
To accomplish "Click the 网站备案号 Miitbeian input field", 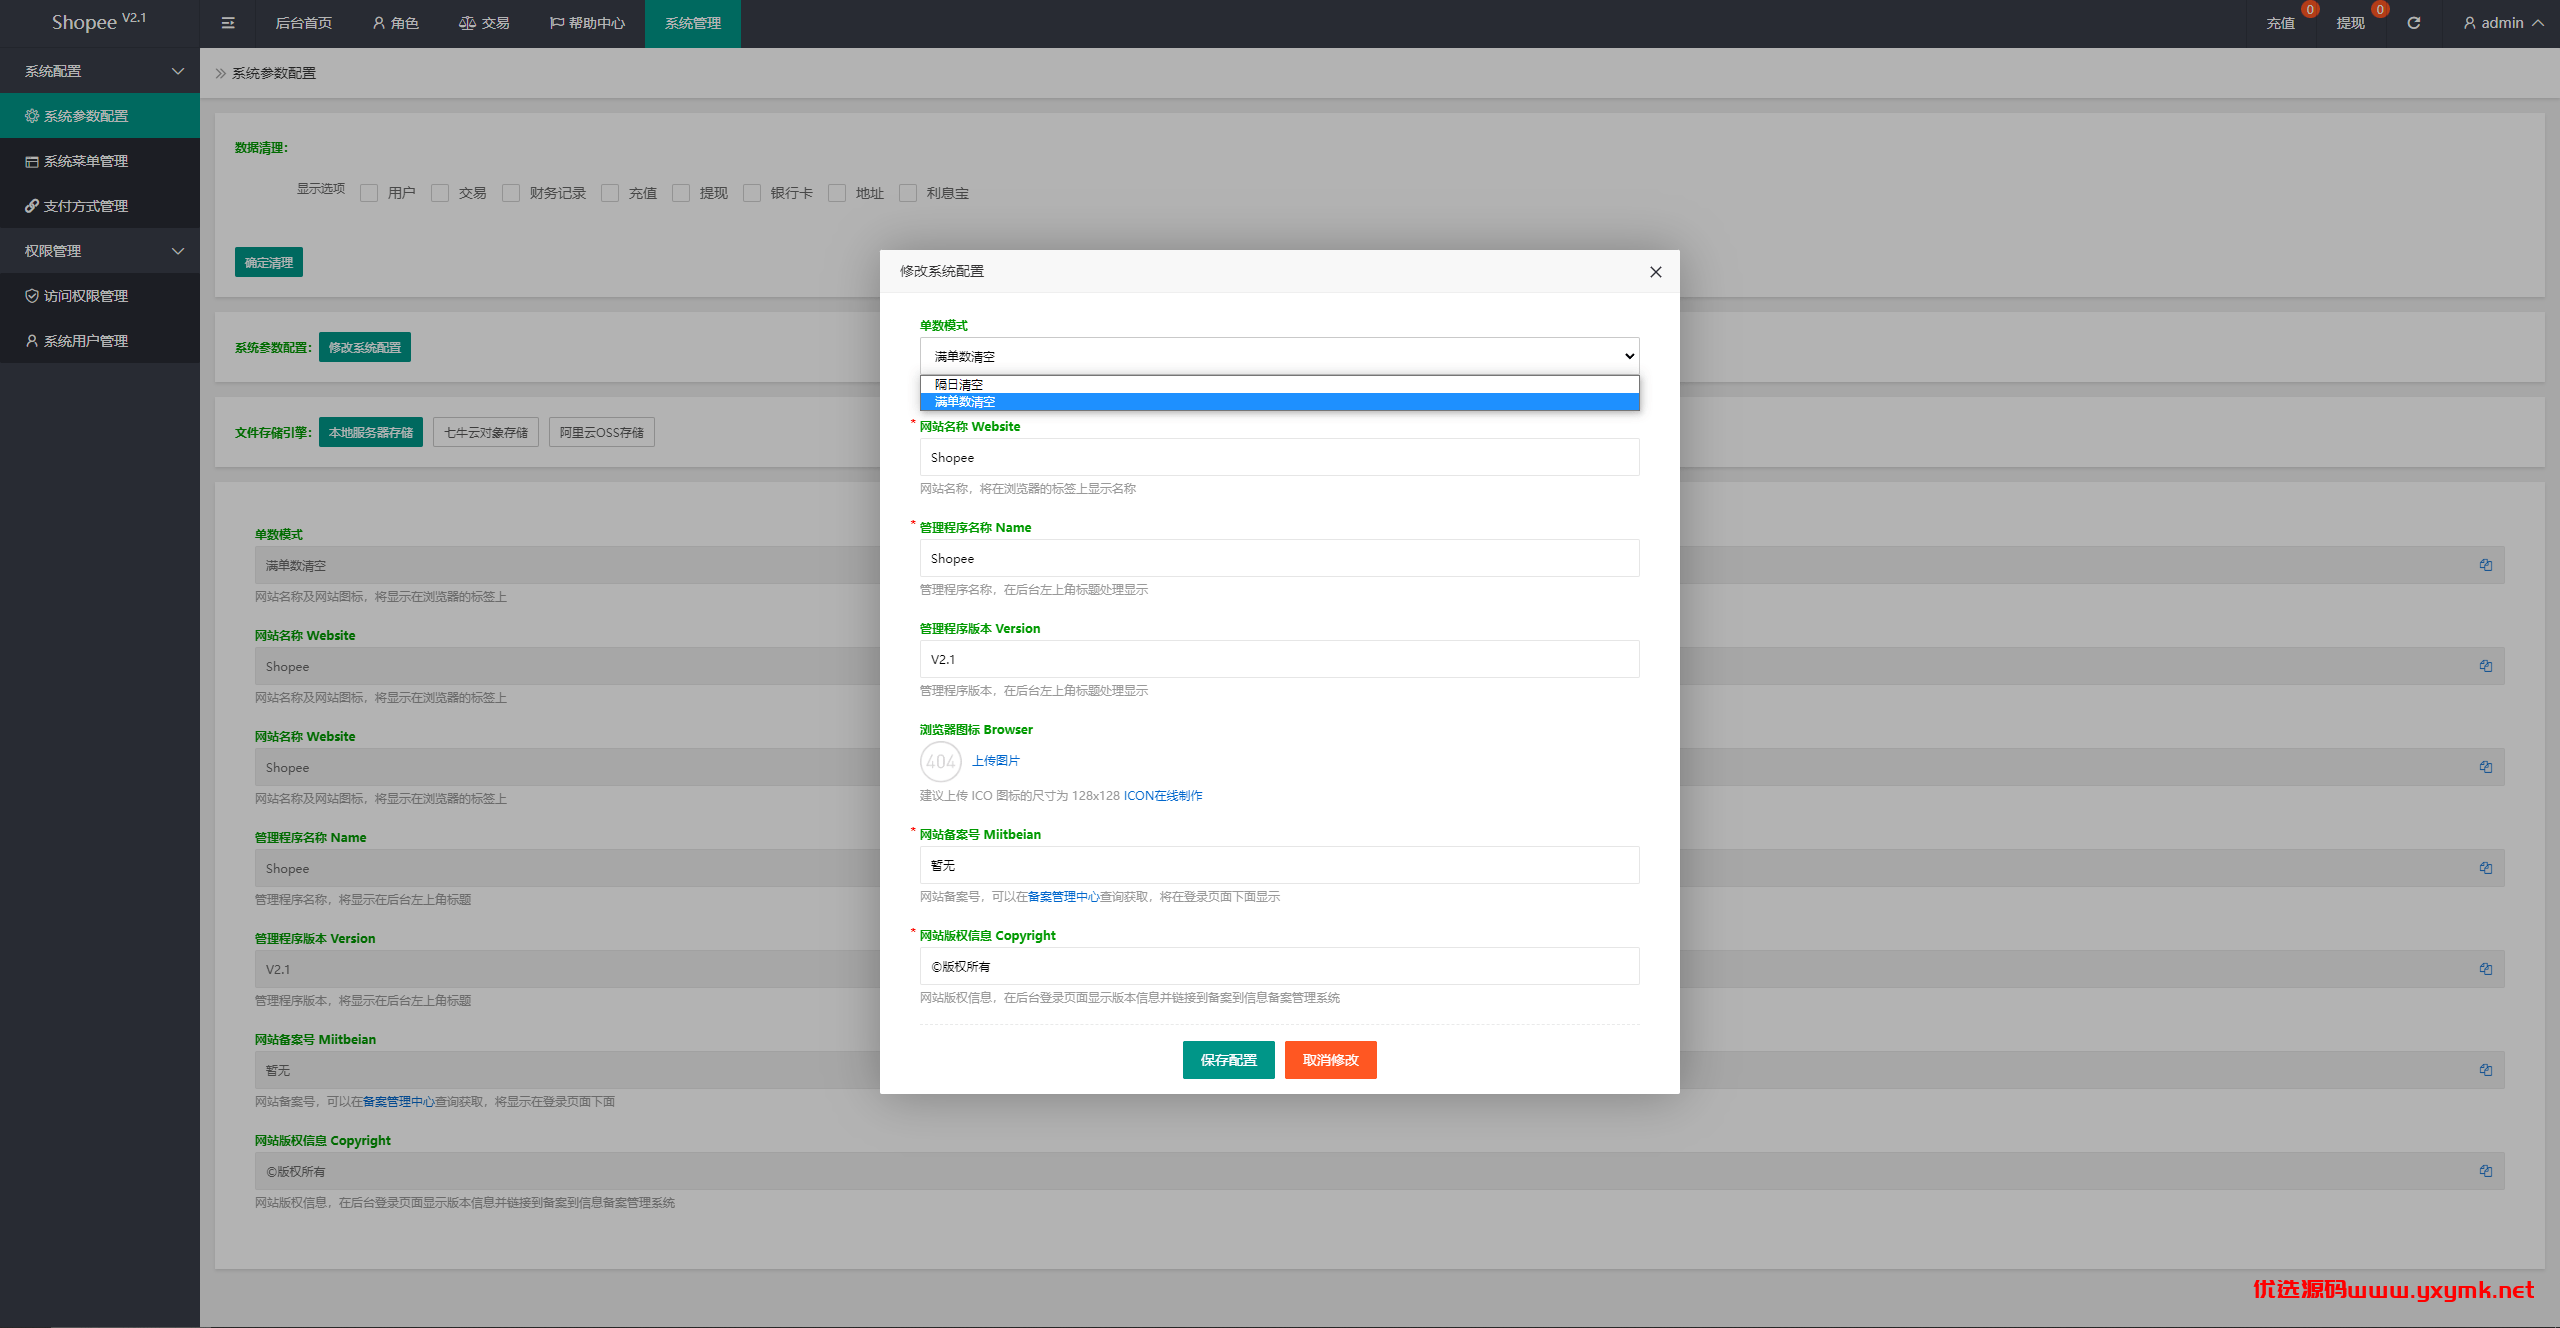I will [x=1279, y=865].
